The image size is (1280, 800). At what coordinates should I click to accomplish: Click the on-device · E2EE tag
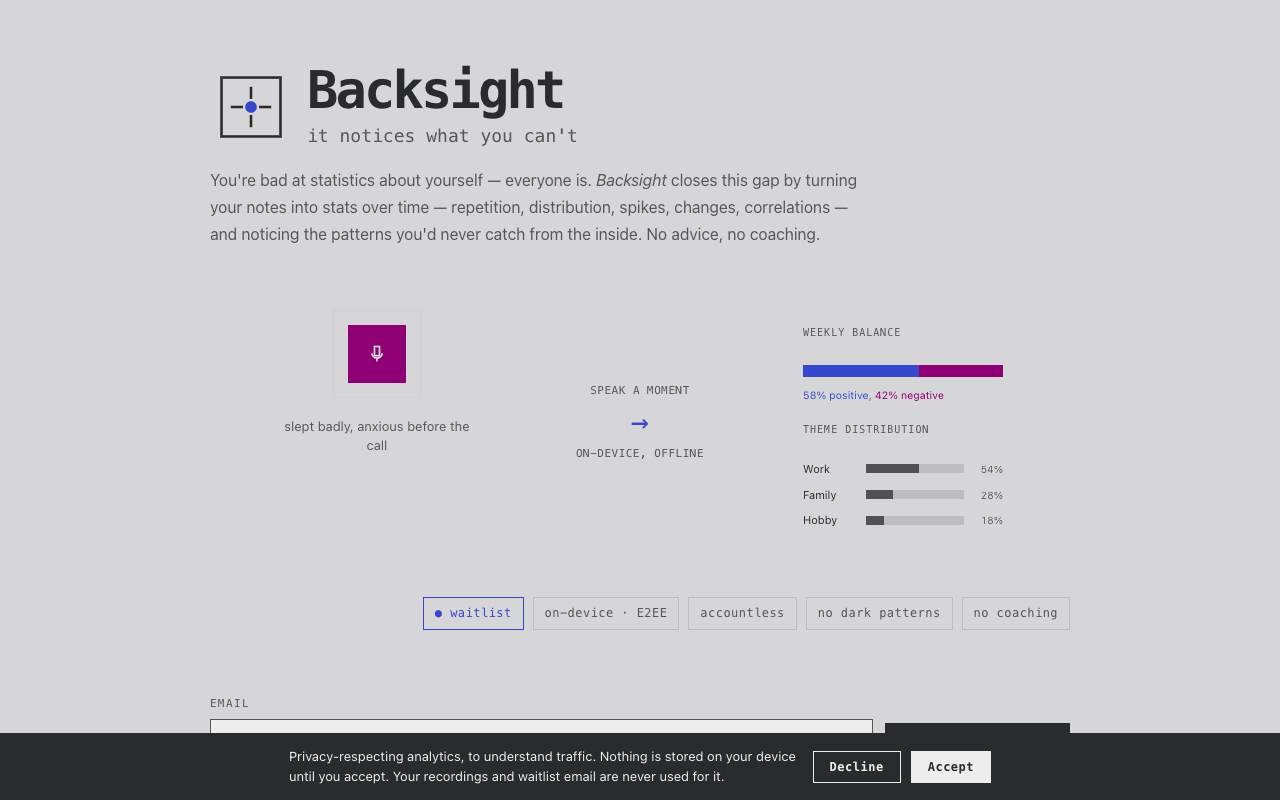pyautogui.click(x=606, y=613)
